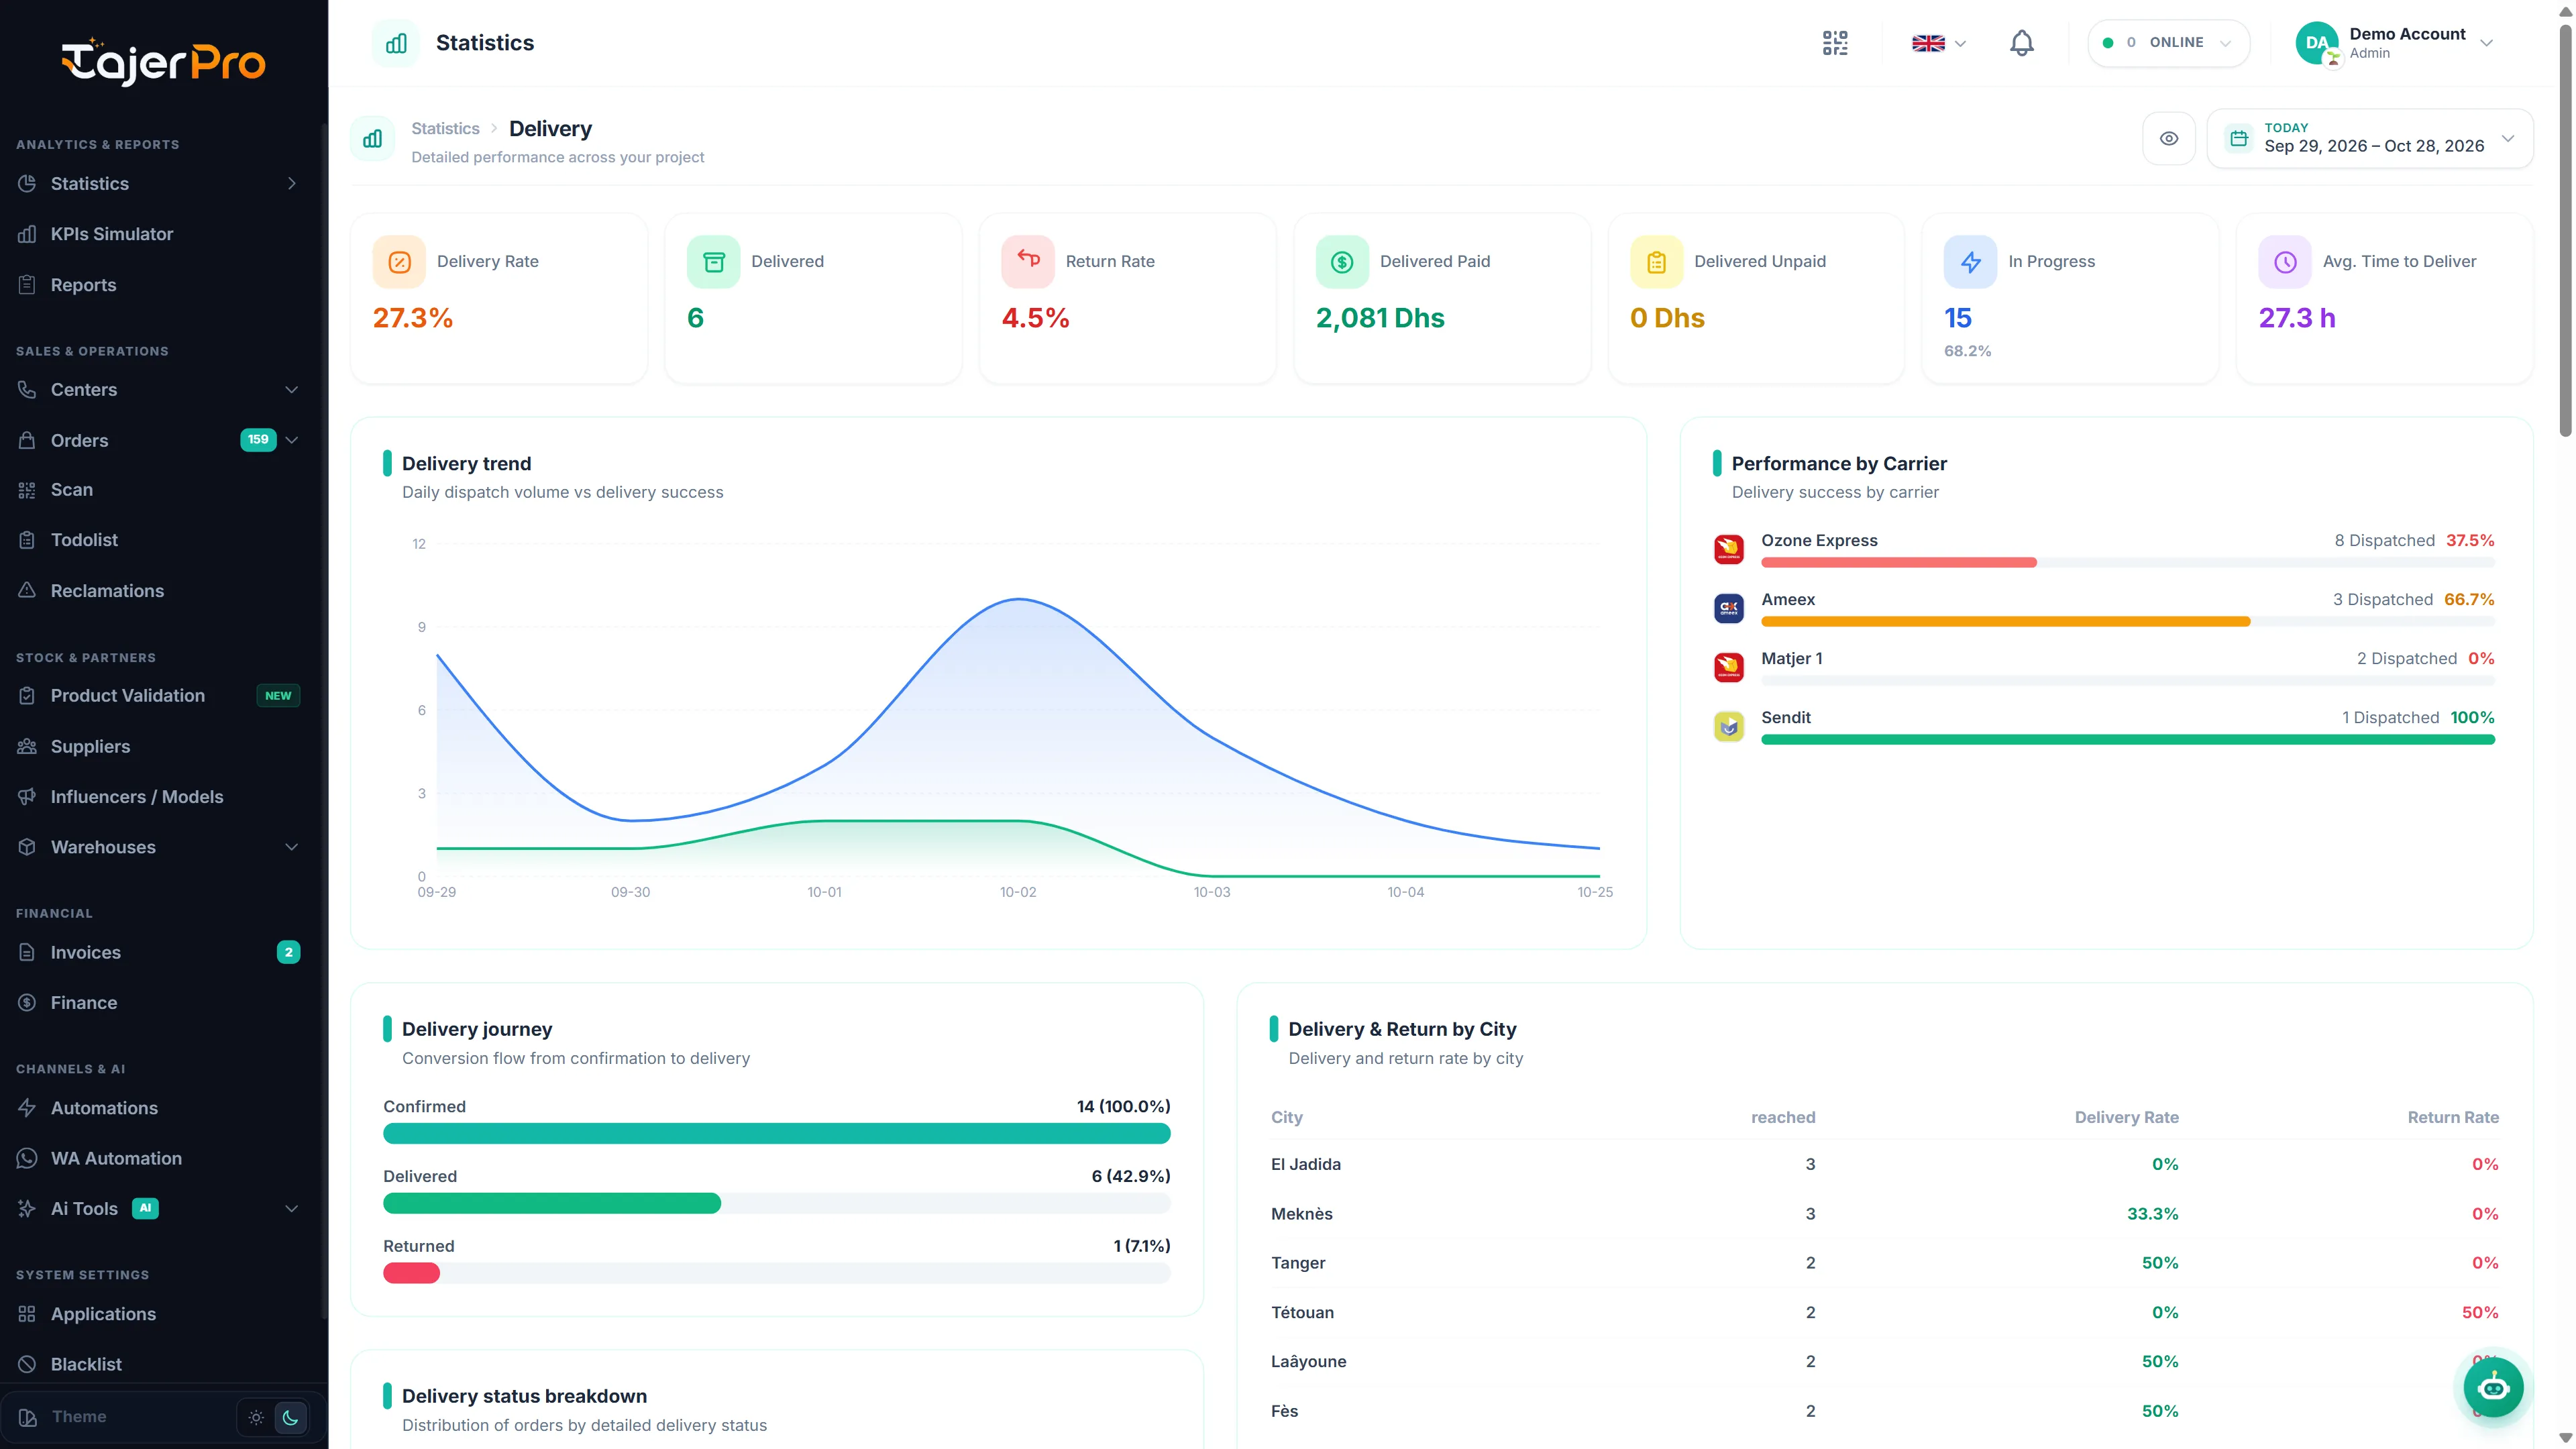The image size is (2576, 1449).
Task: Click the Ameex carrier logo
Action: point(1729,608)
